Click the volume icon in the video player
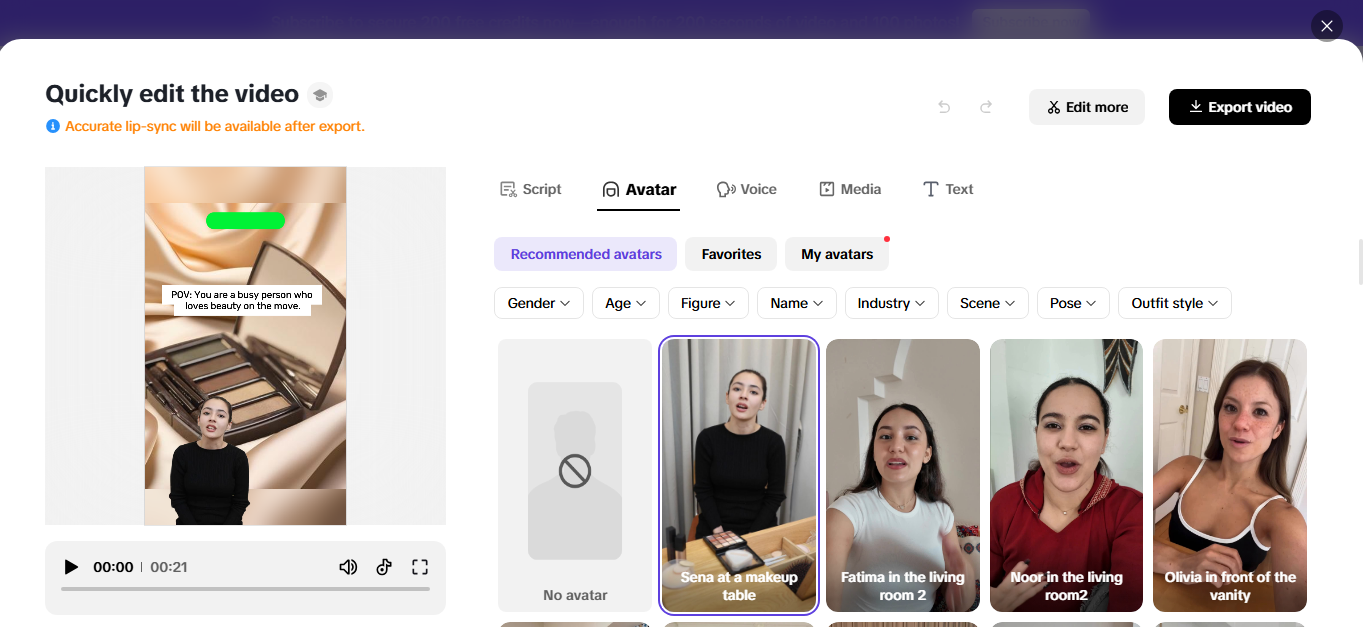This screenshot has height=637, width=1363. [348, 566]
